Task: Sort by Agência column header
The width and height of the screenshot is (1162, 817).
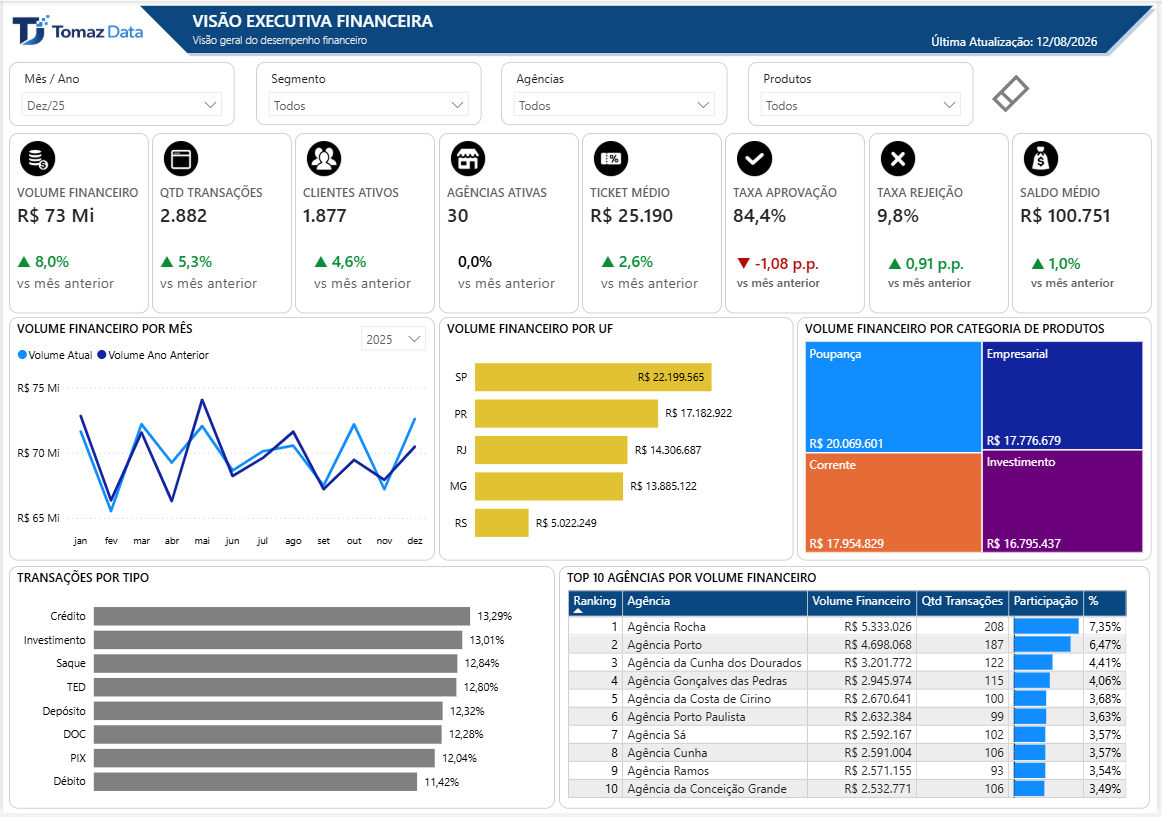Action: point(714,602)
